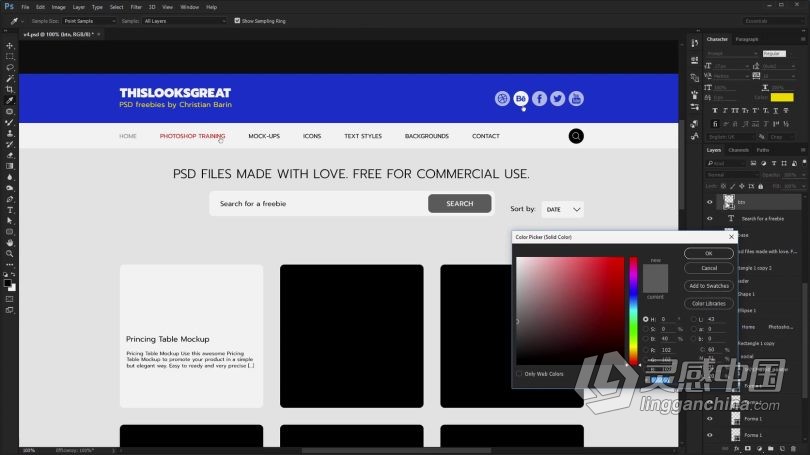Image resolution: width=810 pixels, height=455 pixels.
Task: Click the Dribbble icon in the website header
Action: (502, 98)
